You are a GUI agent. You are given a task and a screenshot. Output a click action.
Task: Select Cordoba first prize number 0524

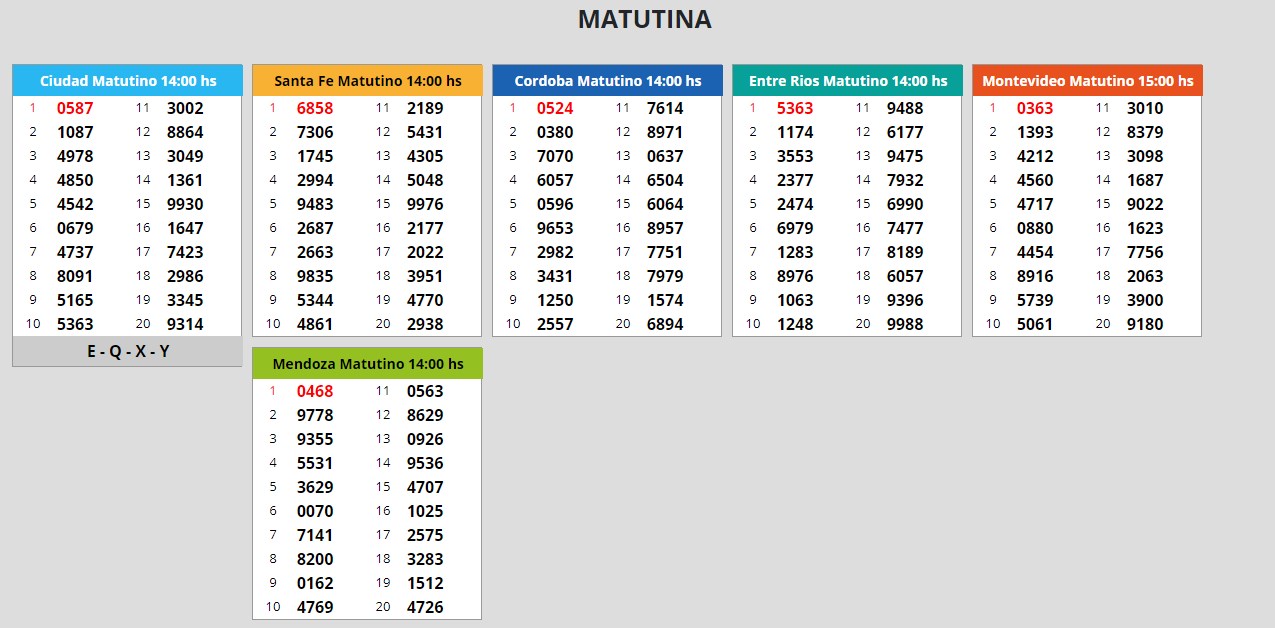[x=555, y=108]
